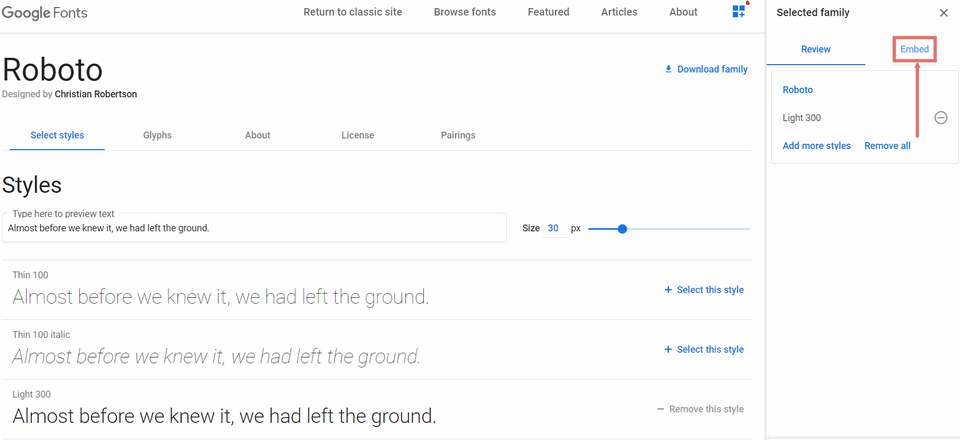Download the Roboto font family
The height and width of the screenshot is (440, 960).
tap(706, 69)
